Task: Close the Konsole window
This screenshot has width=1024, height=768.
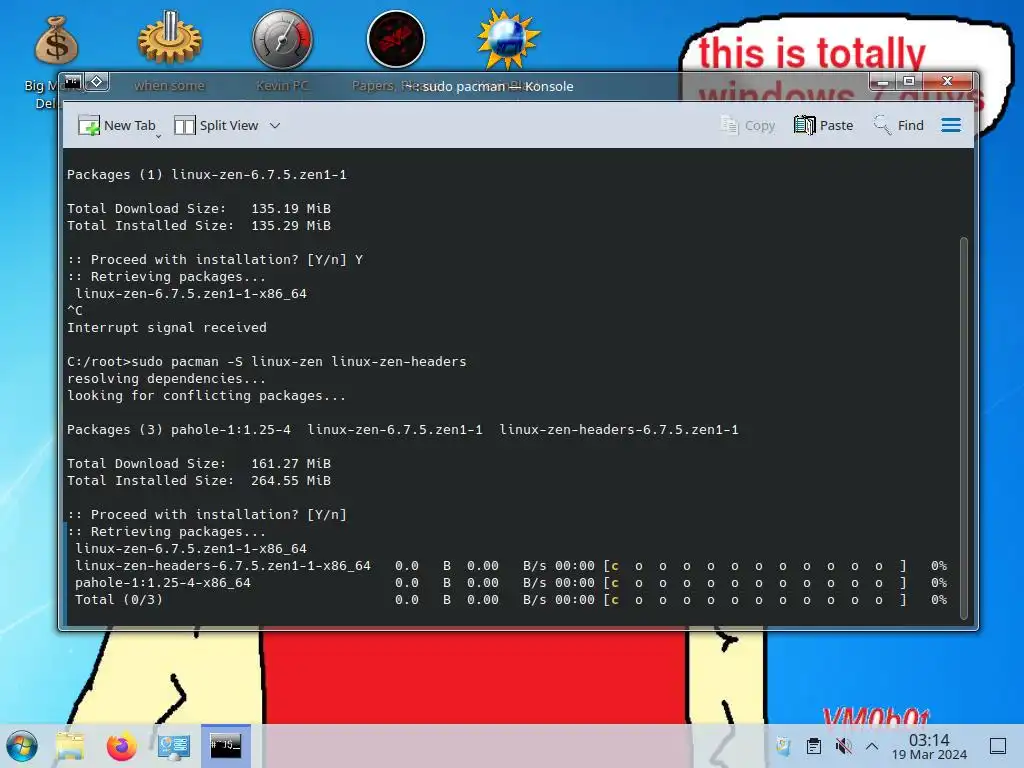Action: pos(947,82)
